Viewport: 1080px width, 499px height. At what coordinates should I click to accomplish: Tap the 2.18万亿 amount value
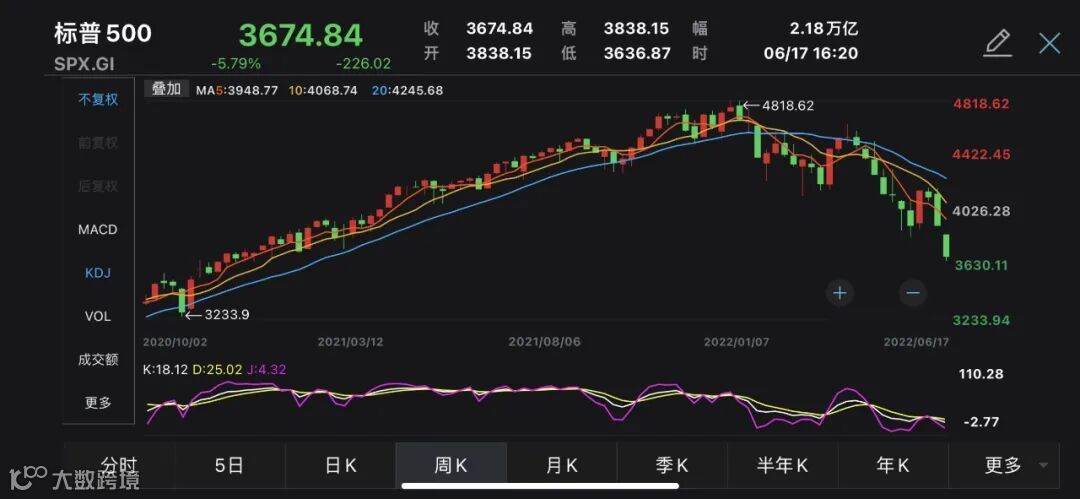(824, 29)
